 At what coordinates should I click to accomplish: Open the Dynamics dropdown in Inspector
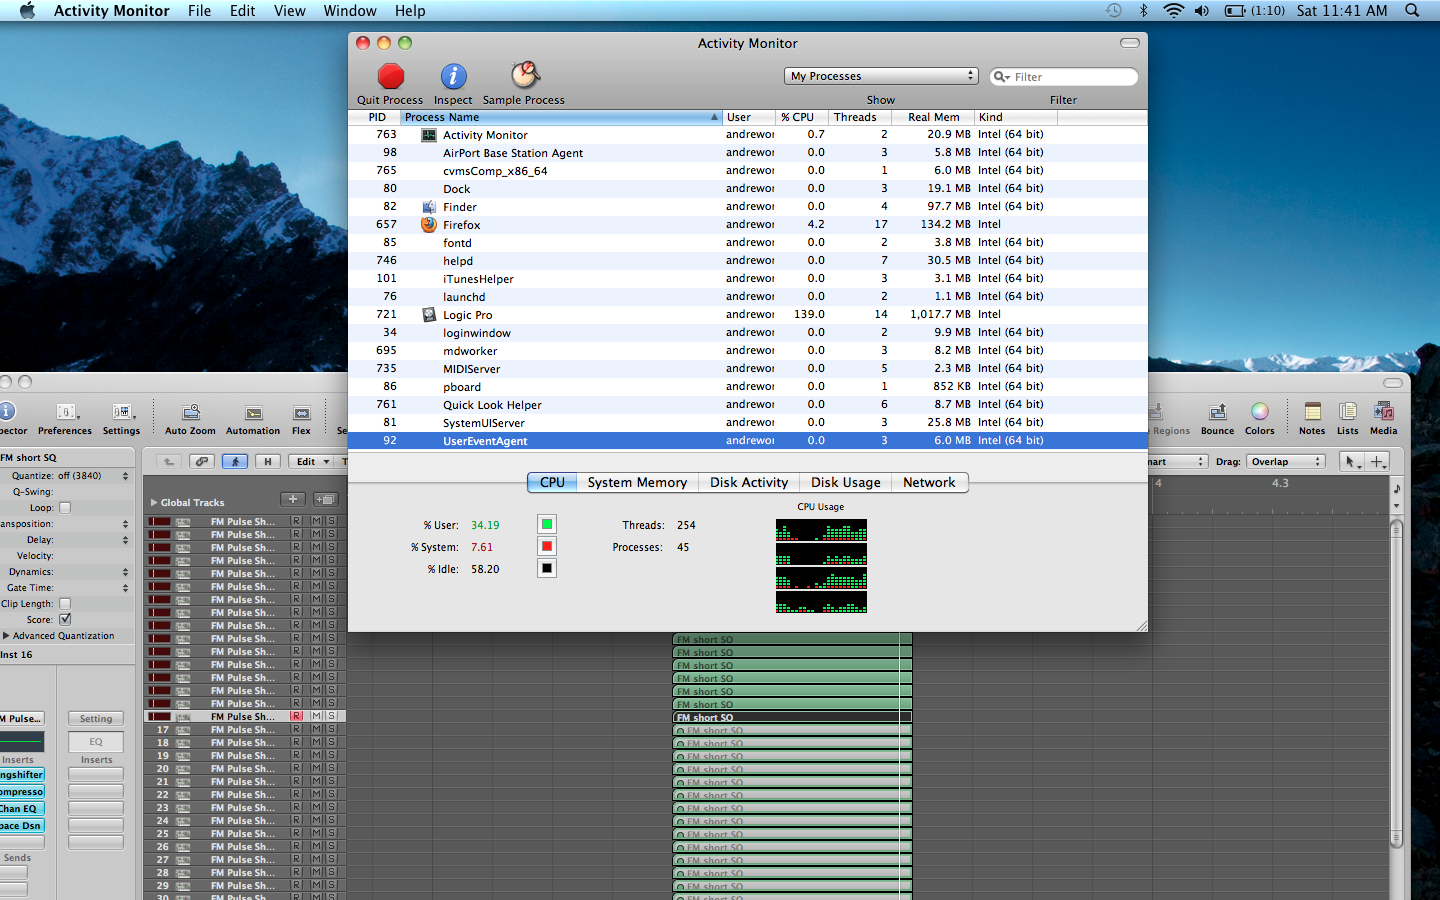coord(125,572)
